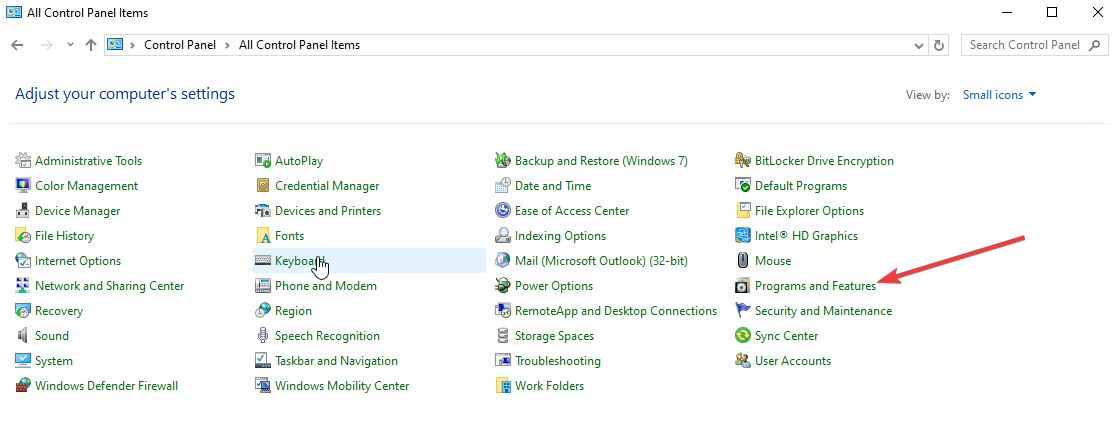
Task: Click the Work Folders icon
Action: pyautogui.click(x=503, y=386)
